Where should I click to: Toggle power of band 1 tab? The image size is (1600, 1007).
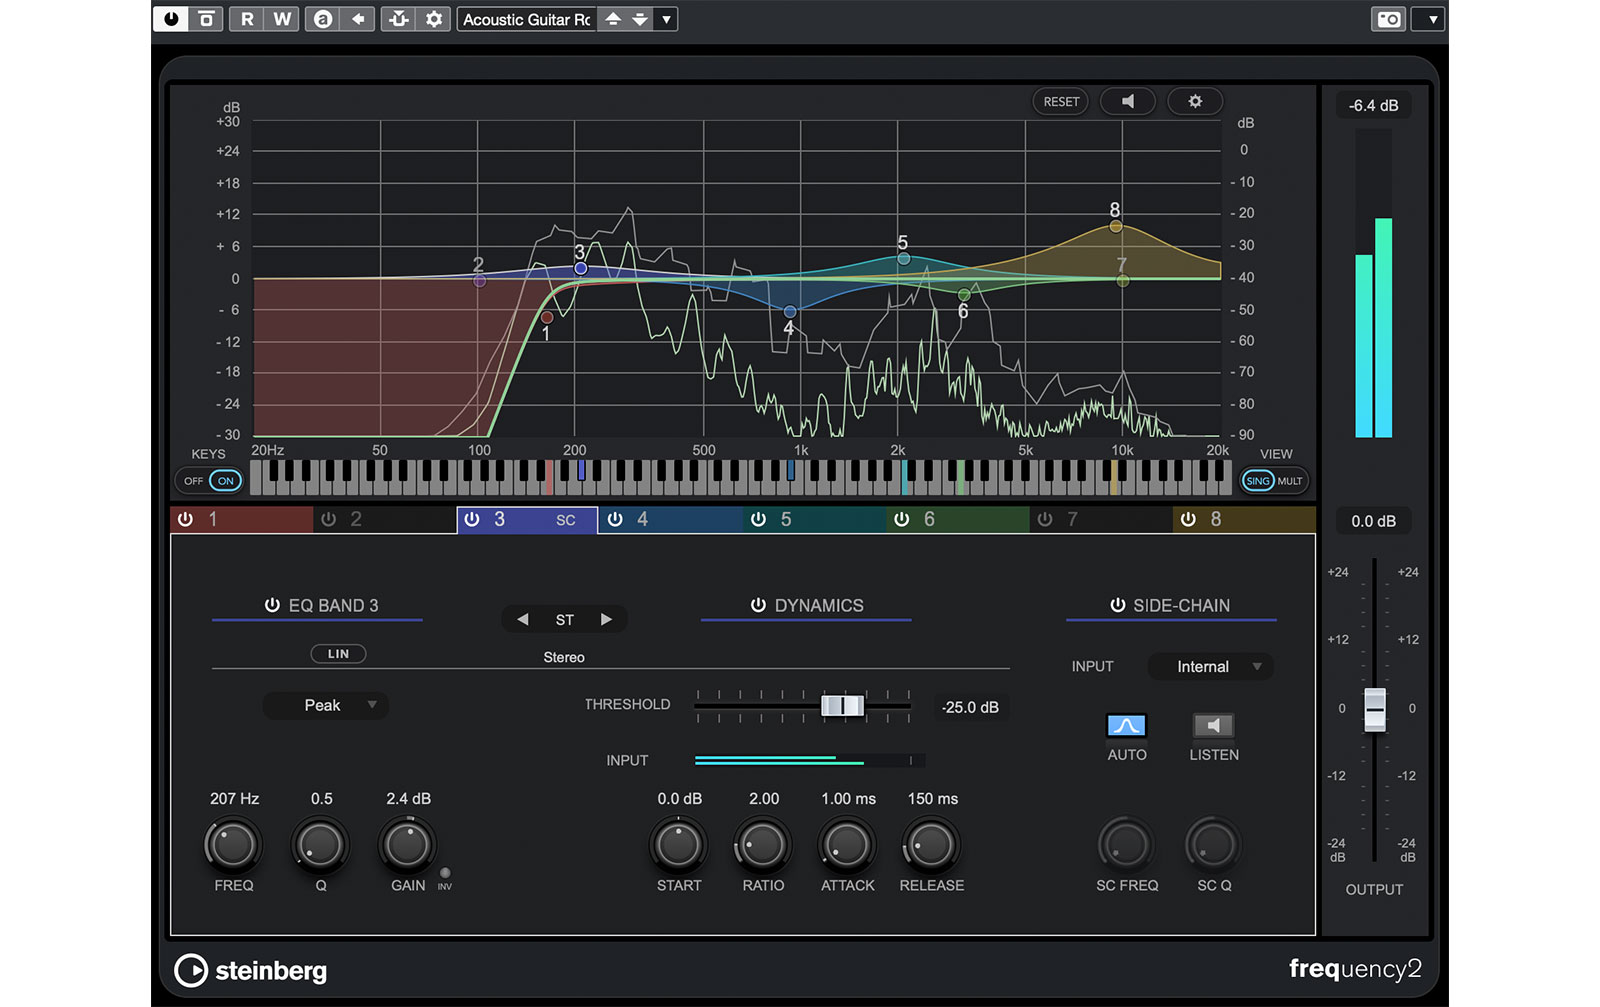coord(185,519)
